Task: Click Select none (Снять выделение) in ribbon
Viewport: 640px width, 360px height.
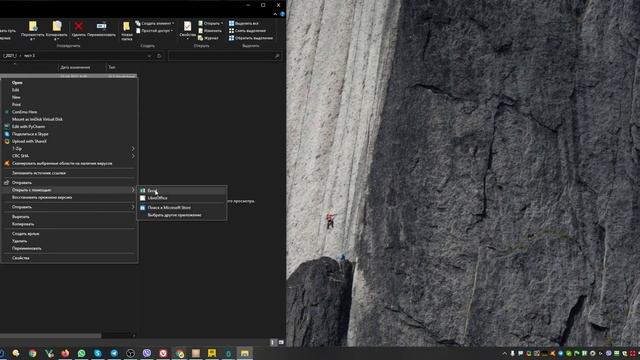Action: click(247, 31)
